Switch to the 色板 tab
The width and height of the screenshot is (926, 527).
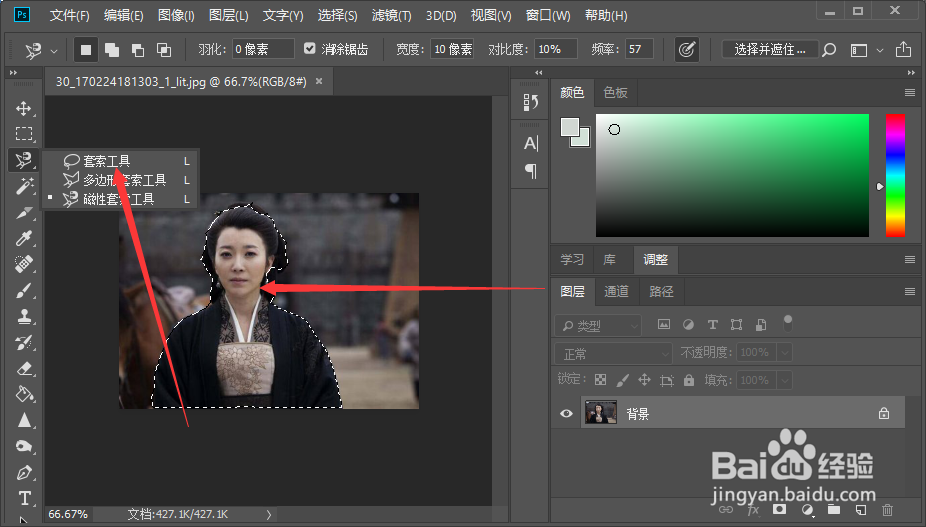click(x=615, y=92)
